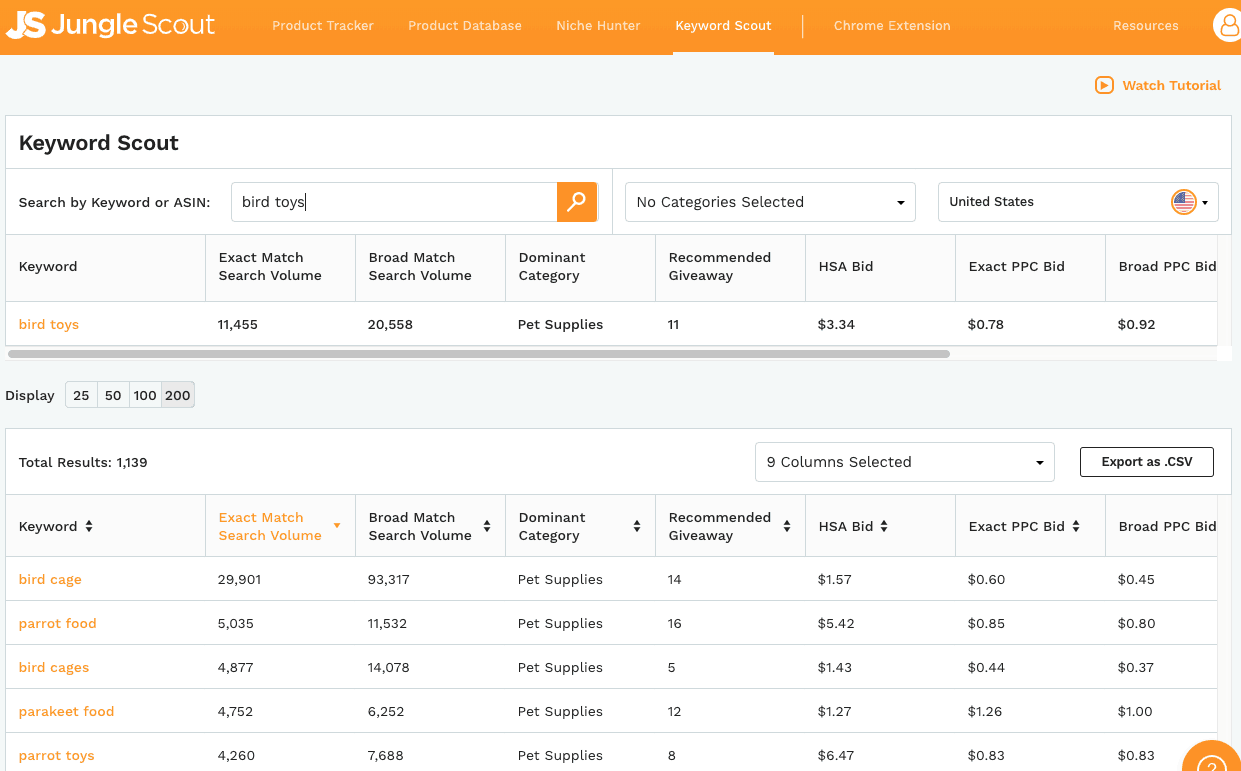Click the Watch Tutorial play icon
This screenshot has width=1241, height=771.
[x=1104, y=85]
